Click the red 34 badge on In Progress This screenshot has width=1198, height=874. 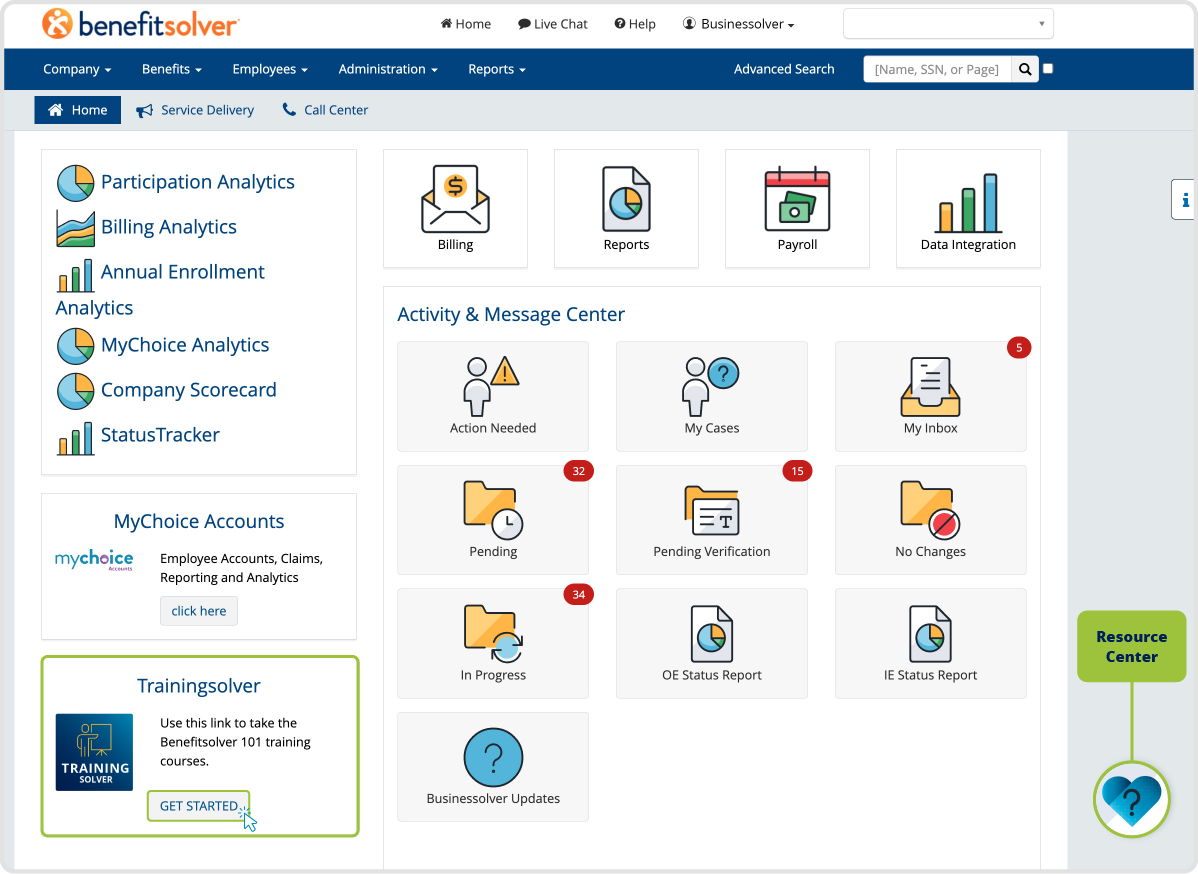click(x=578, y=594)
